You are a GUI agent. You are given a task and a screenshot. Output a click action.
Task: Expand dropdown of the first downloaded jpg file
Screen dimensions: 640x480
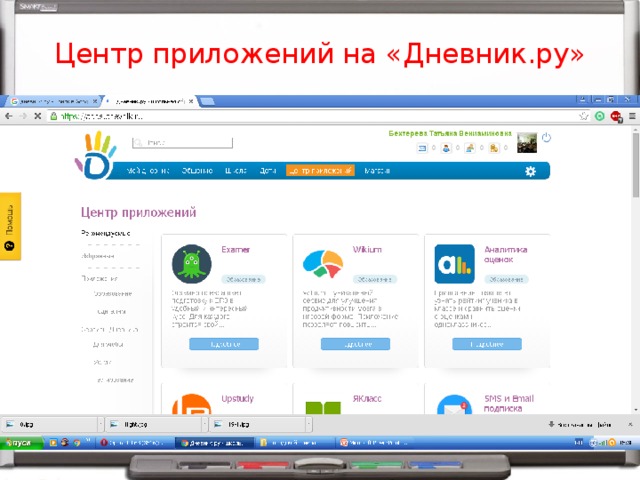click(x=100, y=424)
